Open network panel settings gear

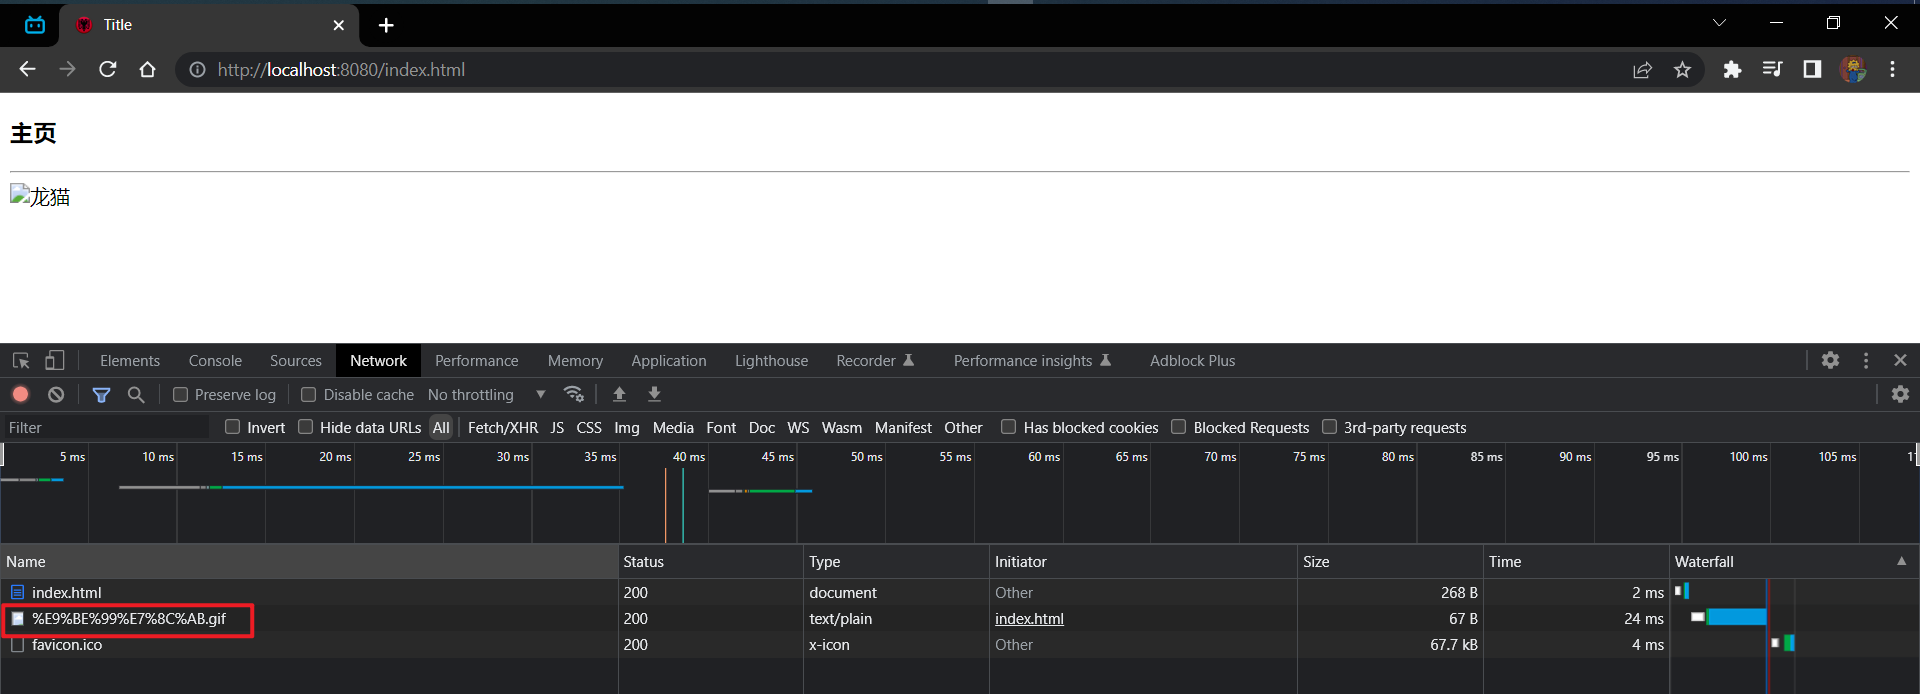tap(1900, 394)
